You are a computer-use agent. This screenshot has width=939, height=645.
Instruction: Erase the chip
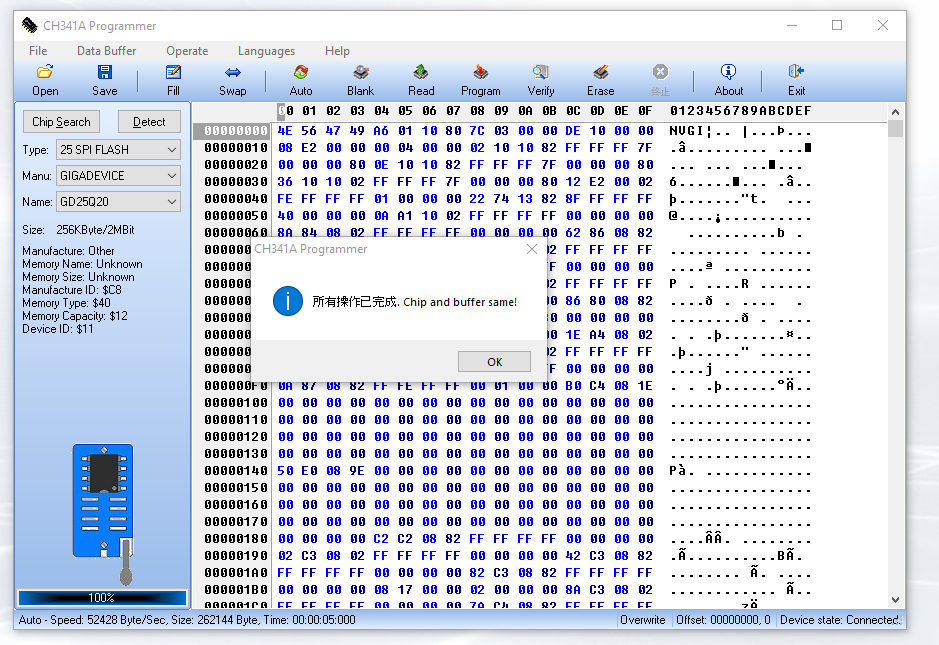pos(601,80)
